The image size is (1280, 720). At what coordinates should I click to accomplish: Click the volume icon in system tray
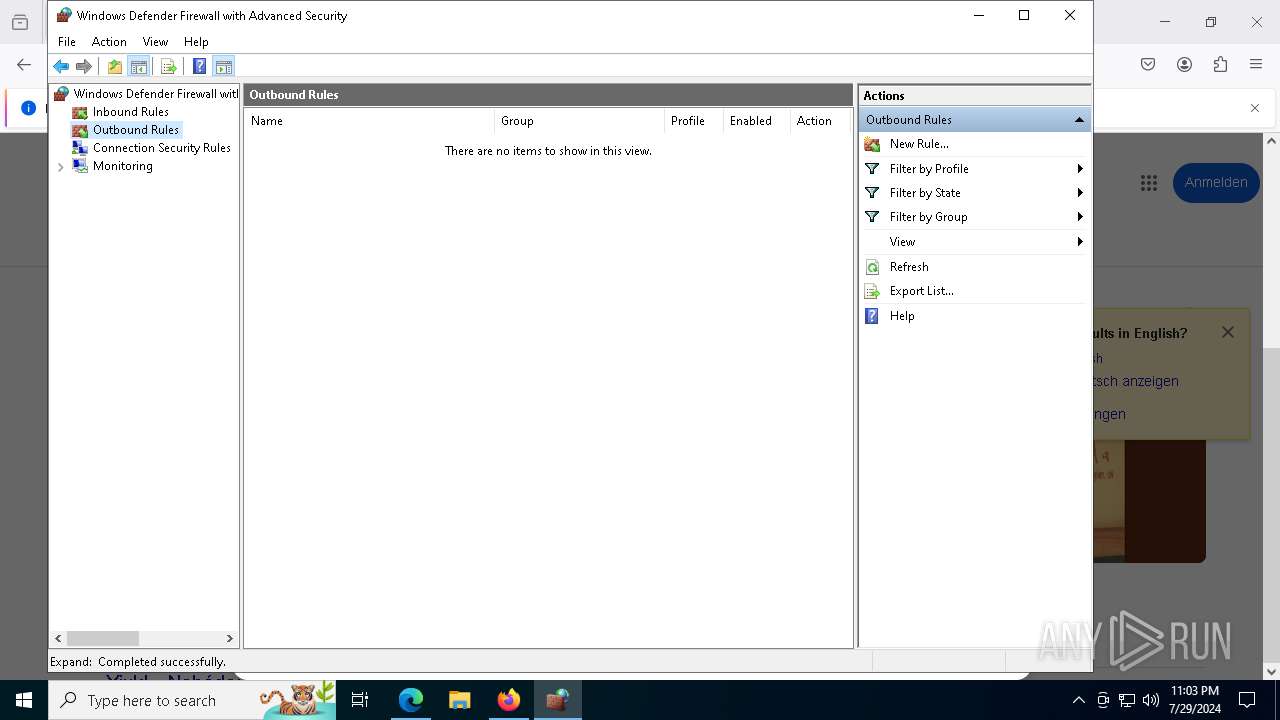point(1151,700)
